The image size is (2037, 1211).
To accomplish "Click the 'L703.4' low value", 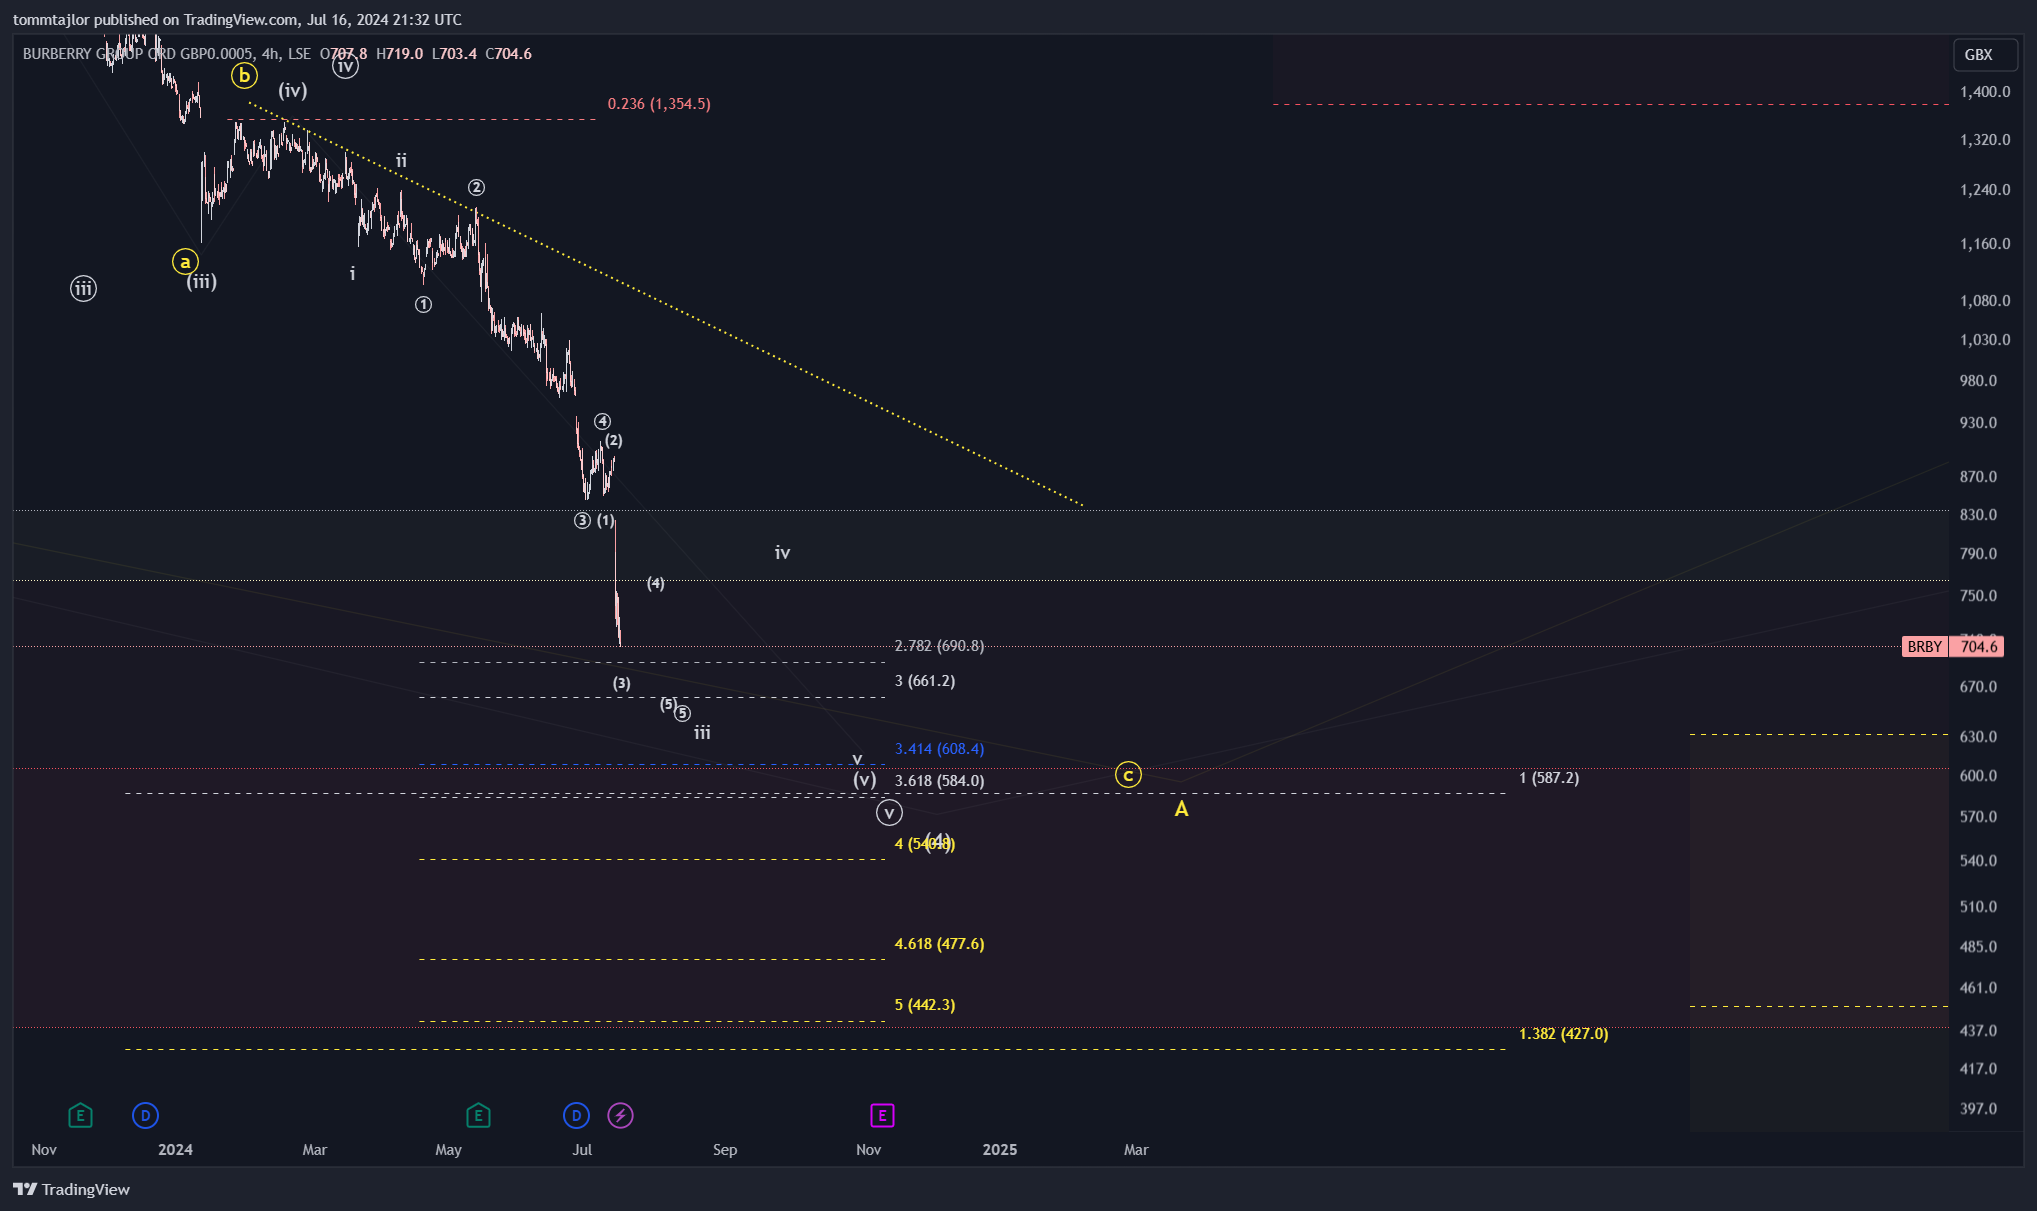I will (x=454, y=54).
